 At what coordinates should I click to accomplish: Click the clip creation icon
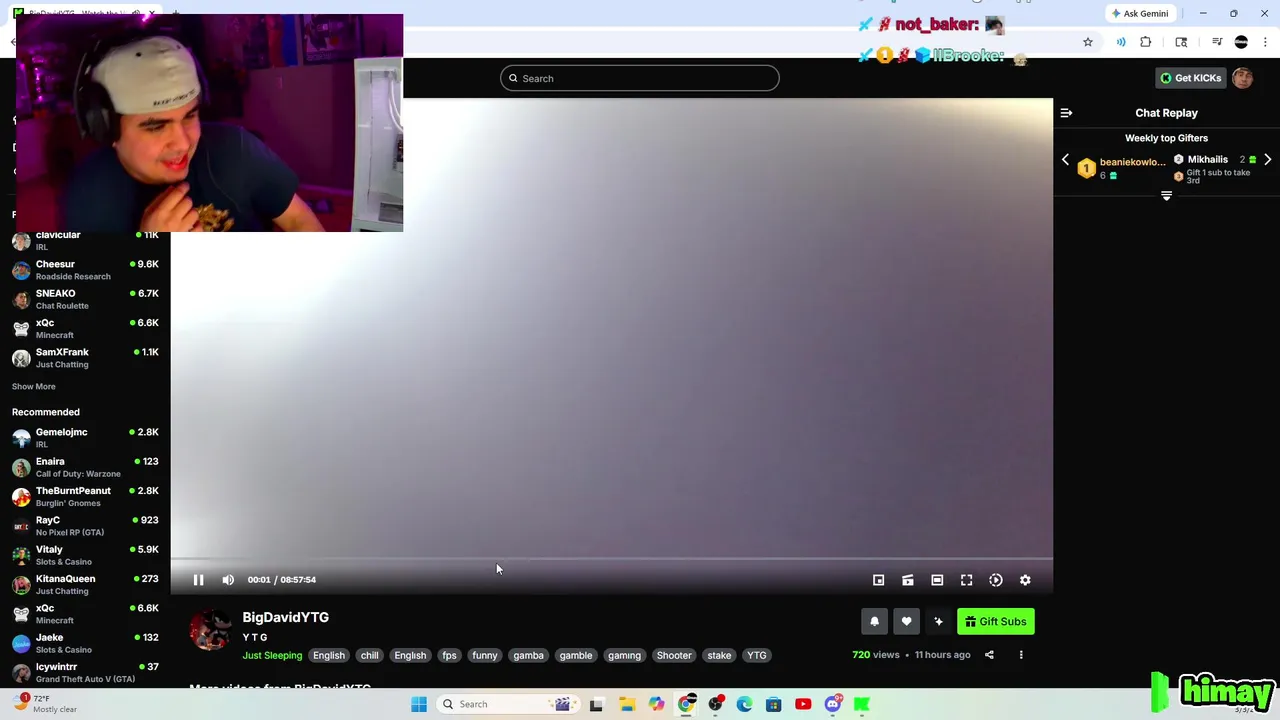point(908,580)
